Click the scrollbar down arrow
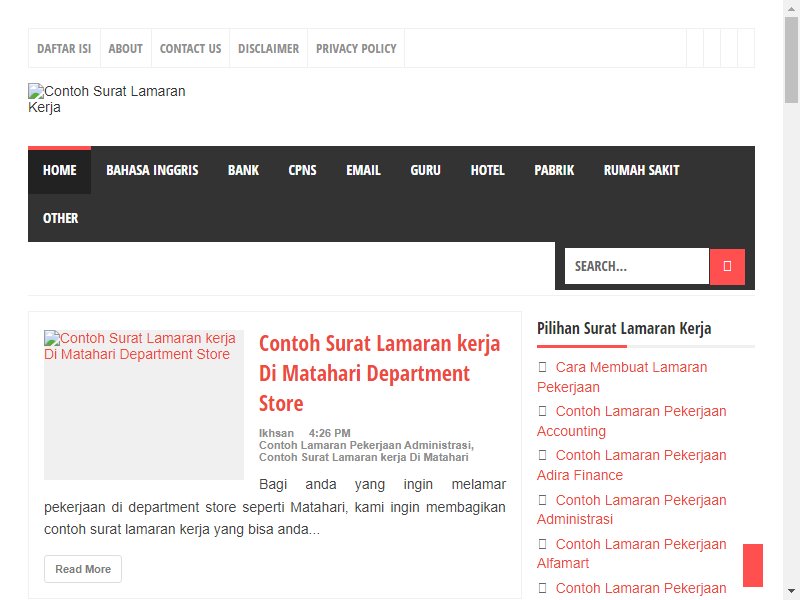The width and height of the screenshot is (800, 600). (x=791, y=592)
